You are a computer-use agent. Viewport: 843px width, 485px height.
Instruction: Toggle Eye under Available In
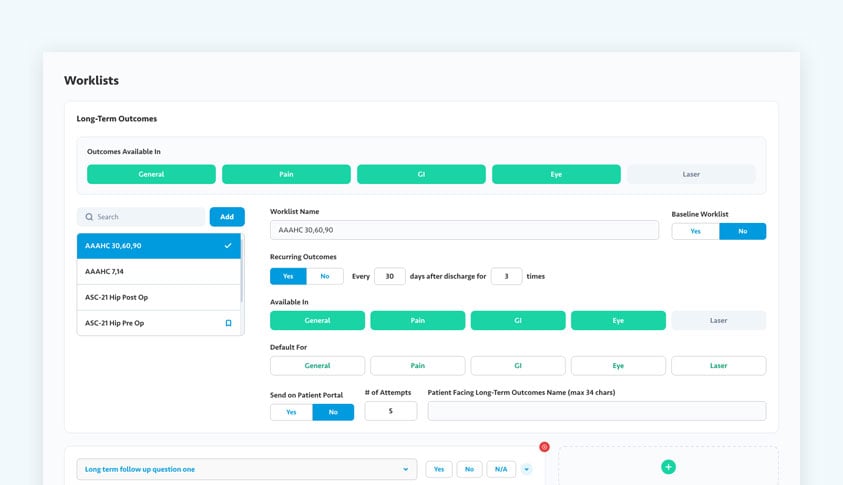point(618,320)
